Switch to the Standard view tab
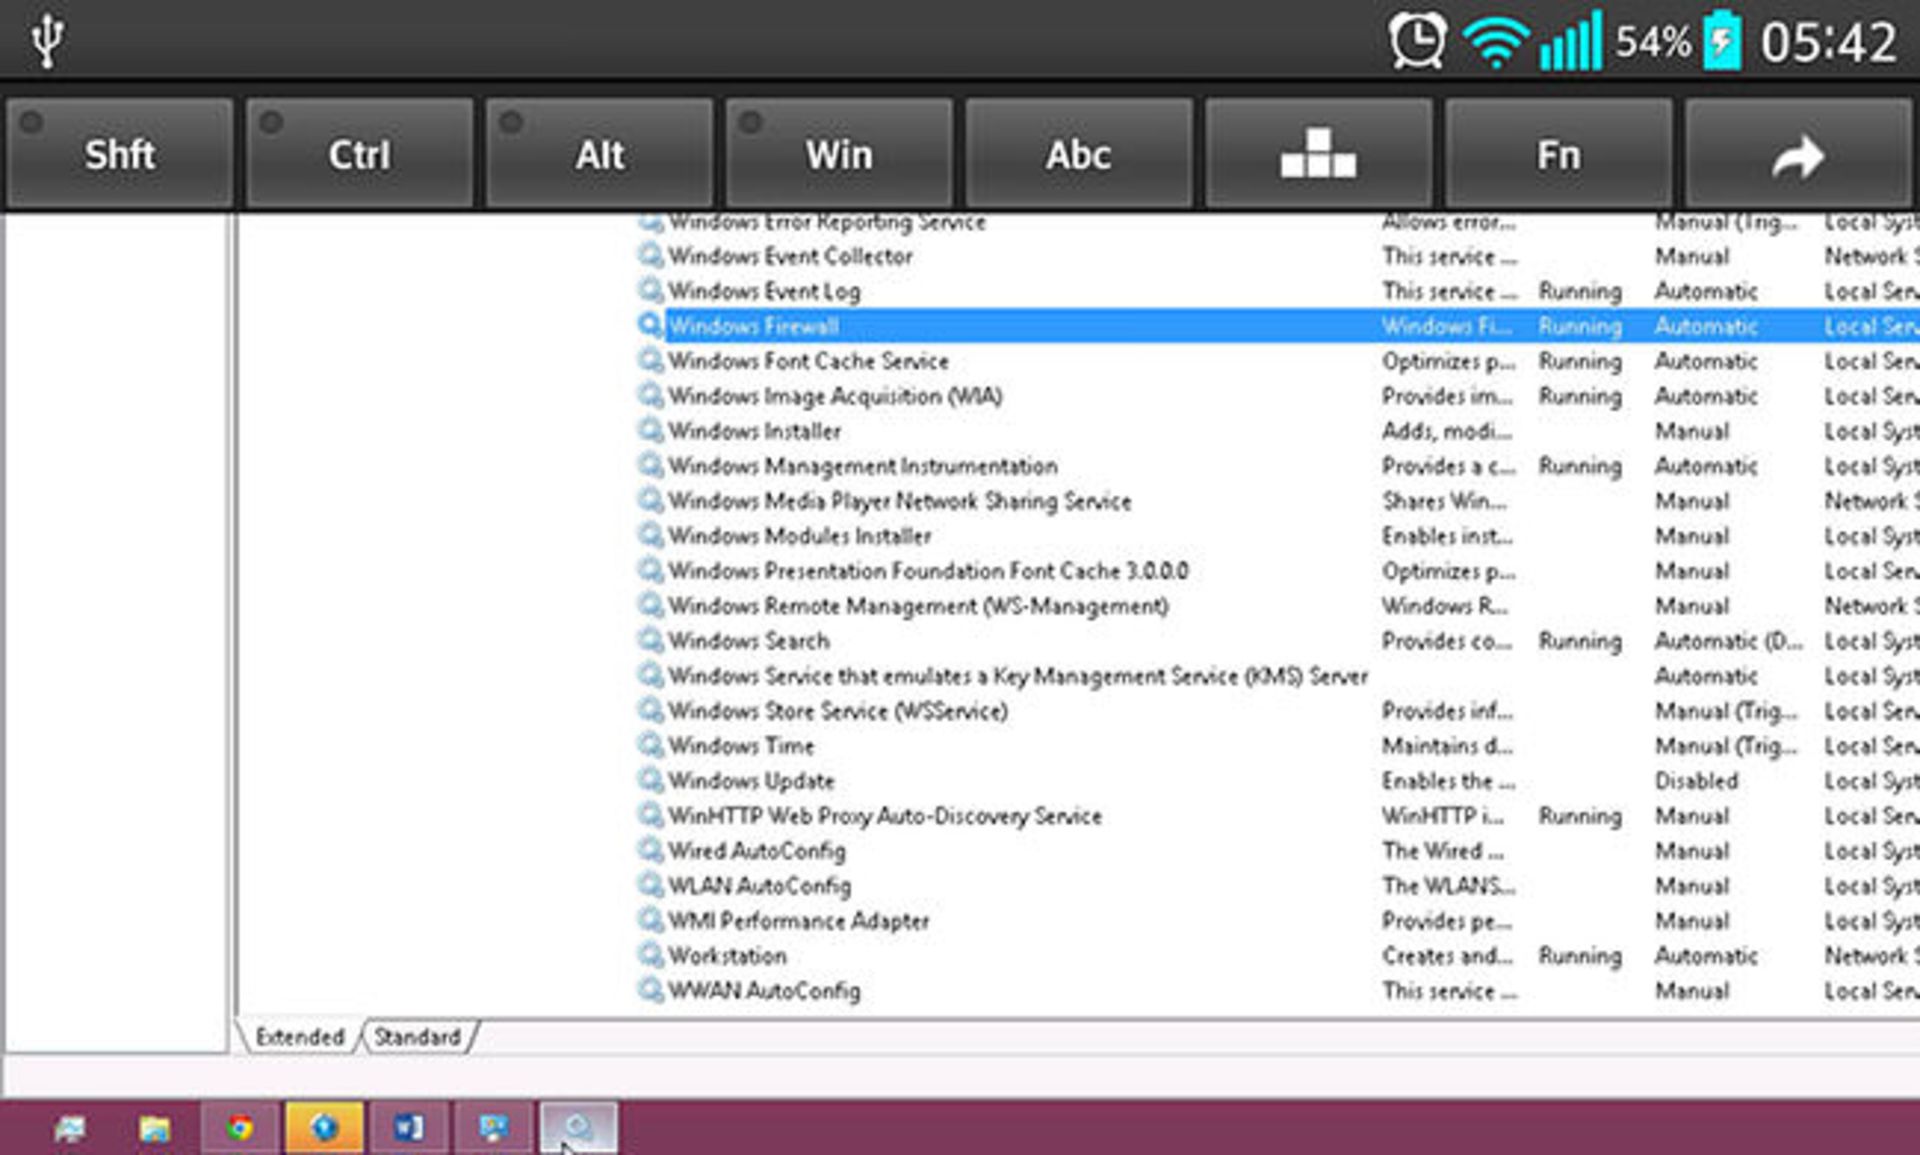 [x=417, y=1036]
